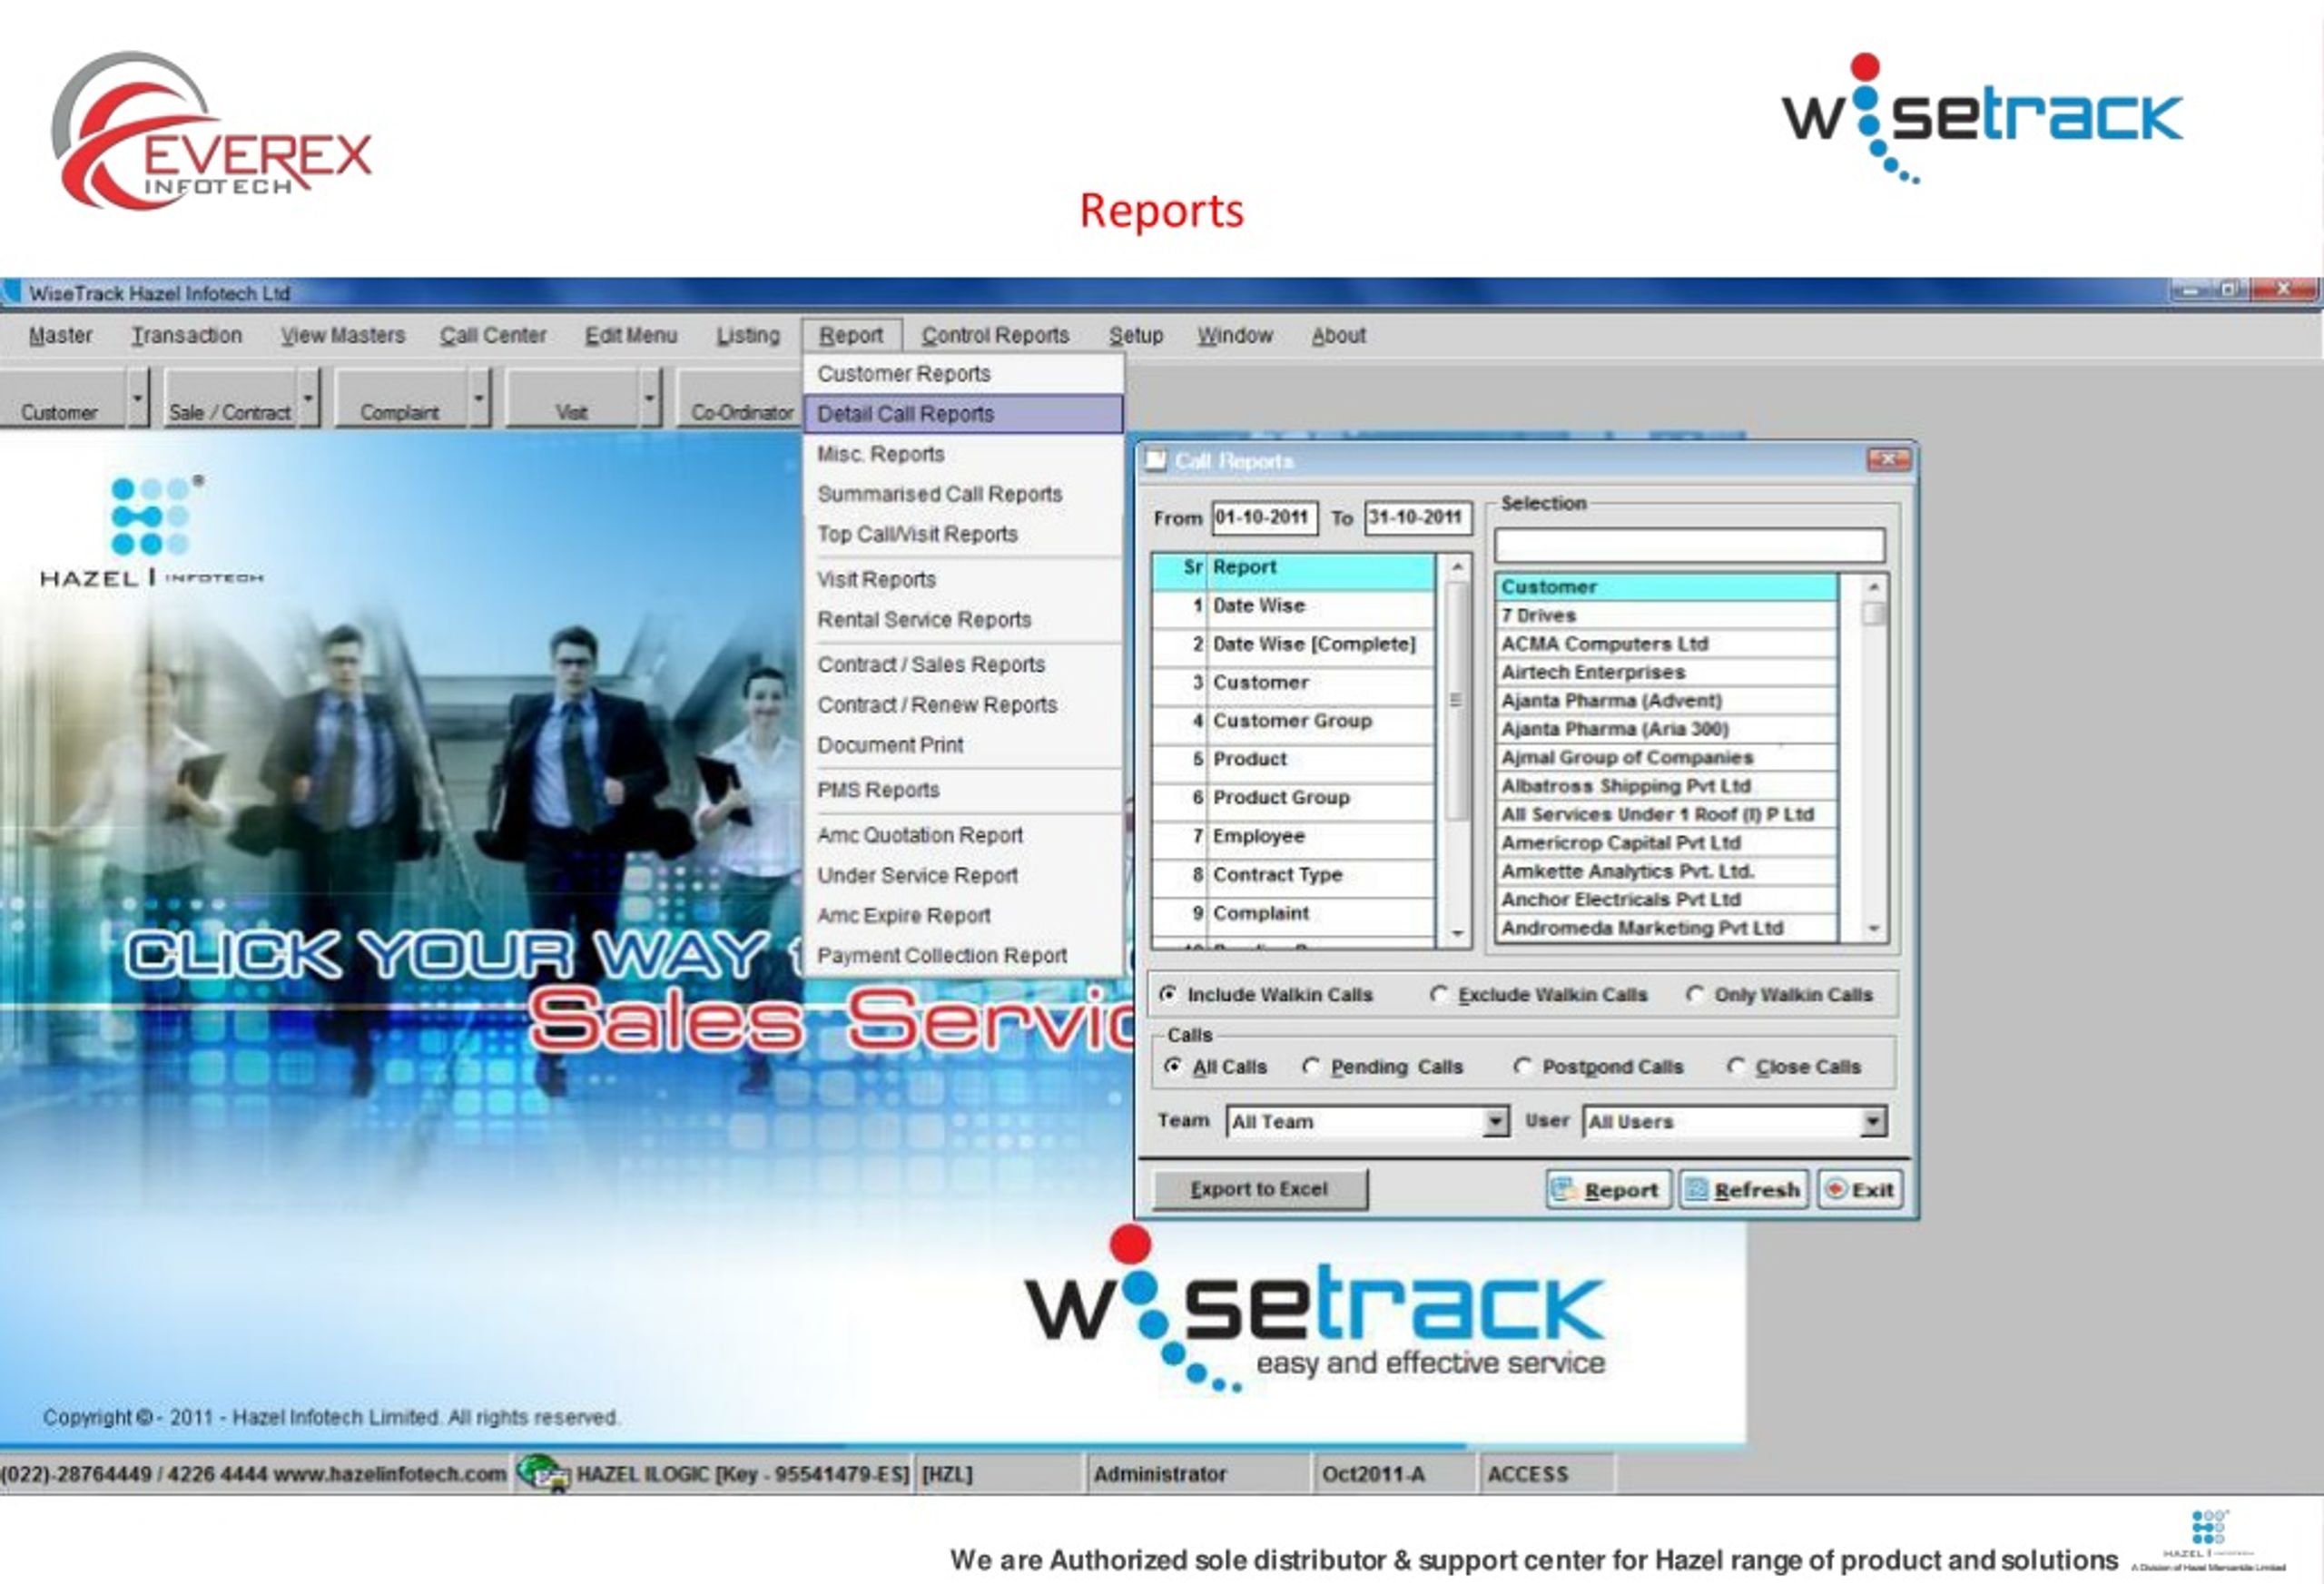This screenshot has width=2324, height=1584.
Task: Open the Master menu
Action: coord(60,336)
